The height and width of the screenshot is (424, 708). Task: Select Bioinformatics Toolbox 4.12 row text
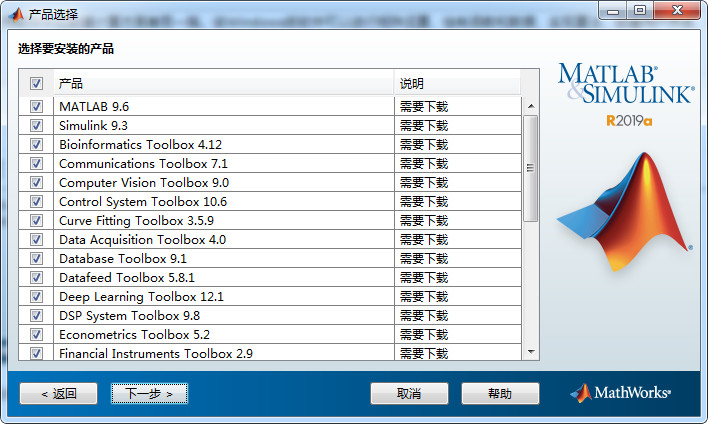click(x=140, y=144)
